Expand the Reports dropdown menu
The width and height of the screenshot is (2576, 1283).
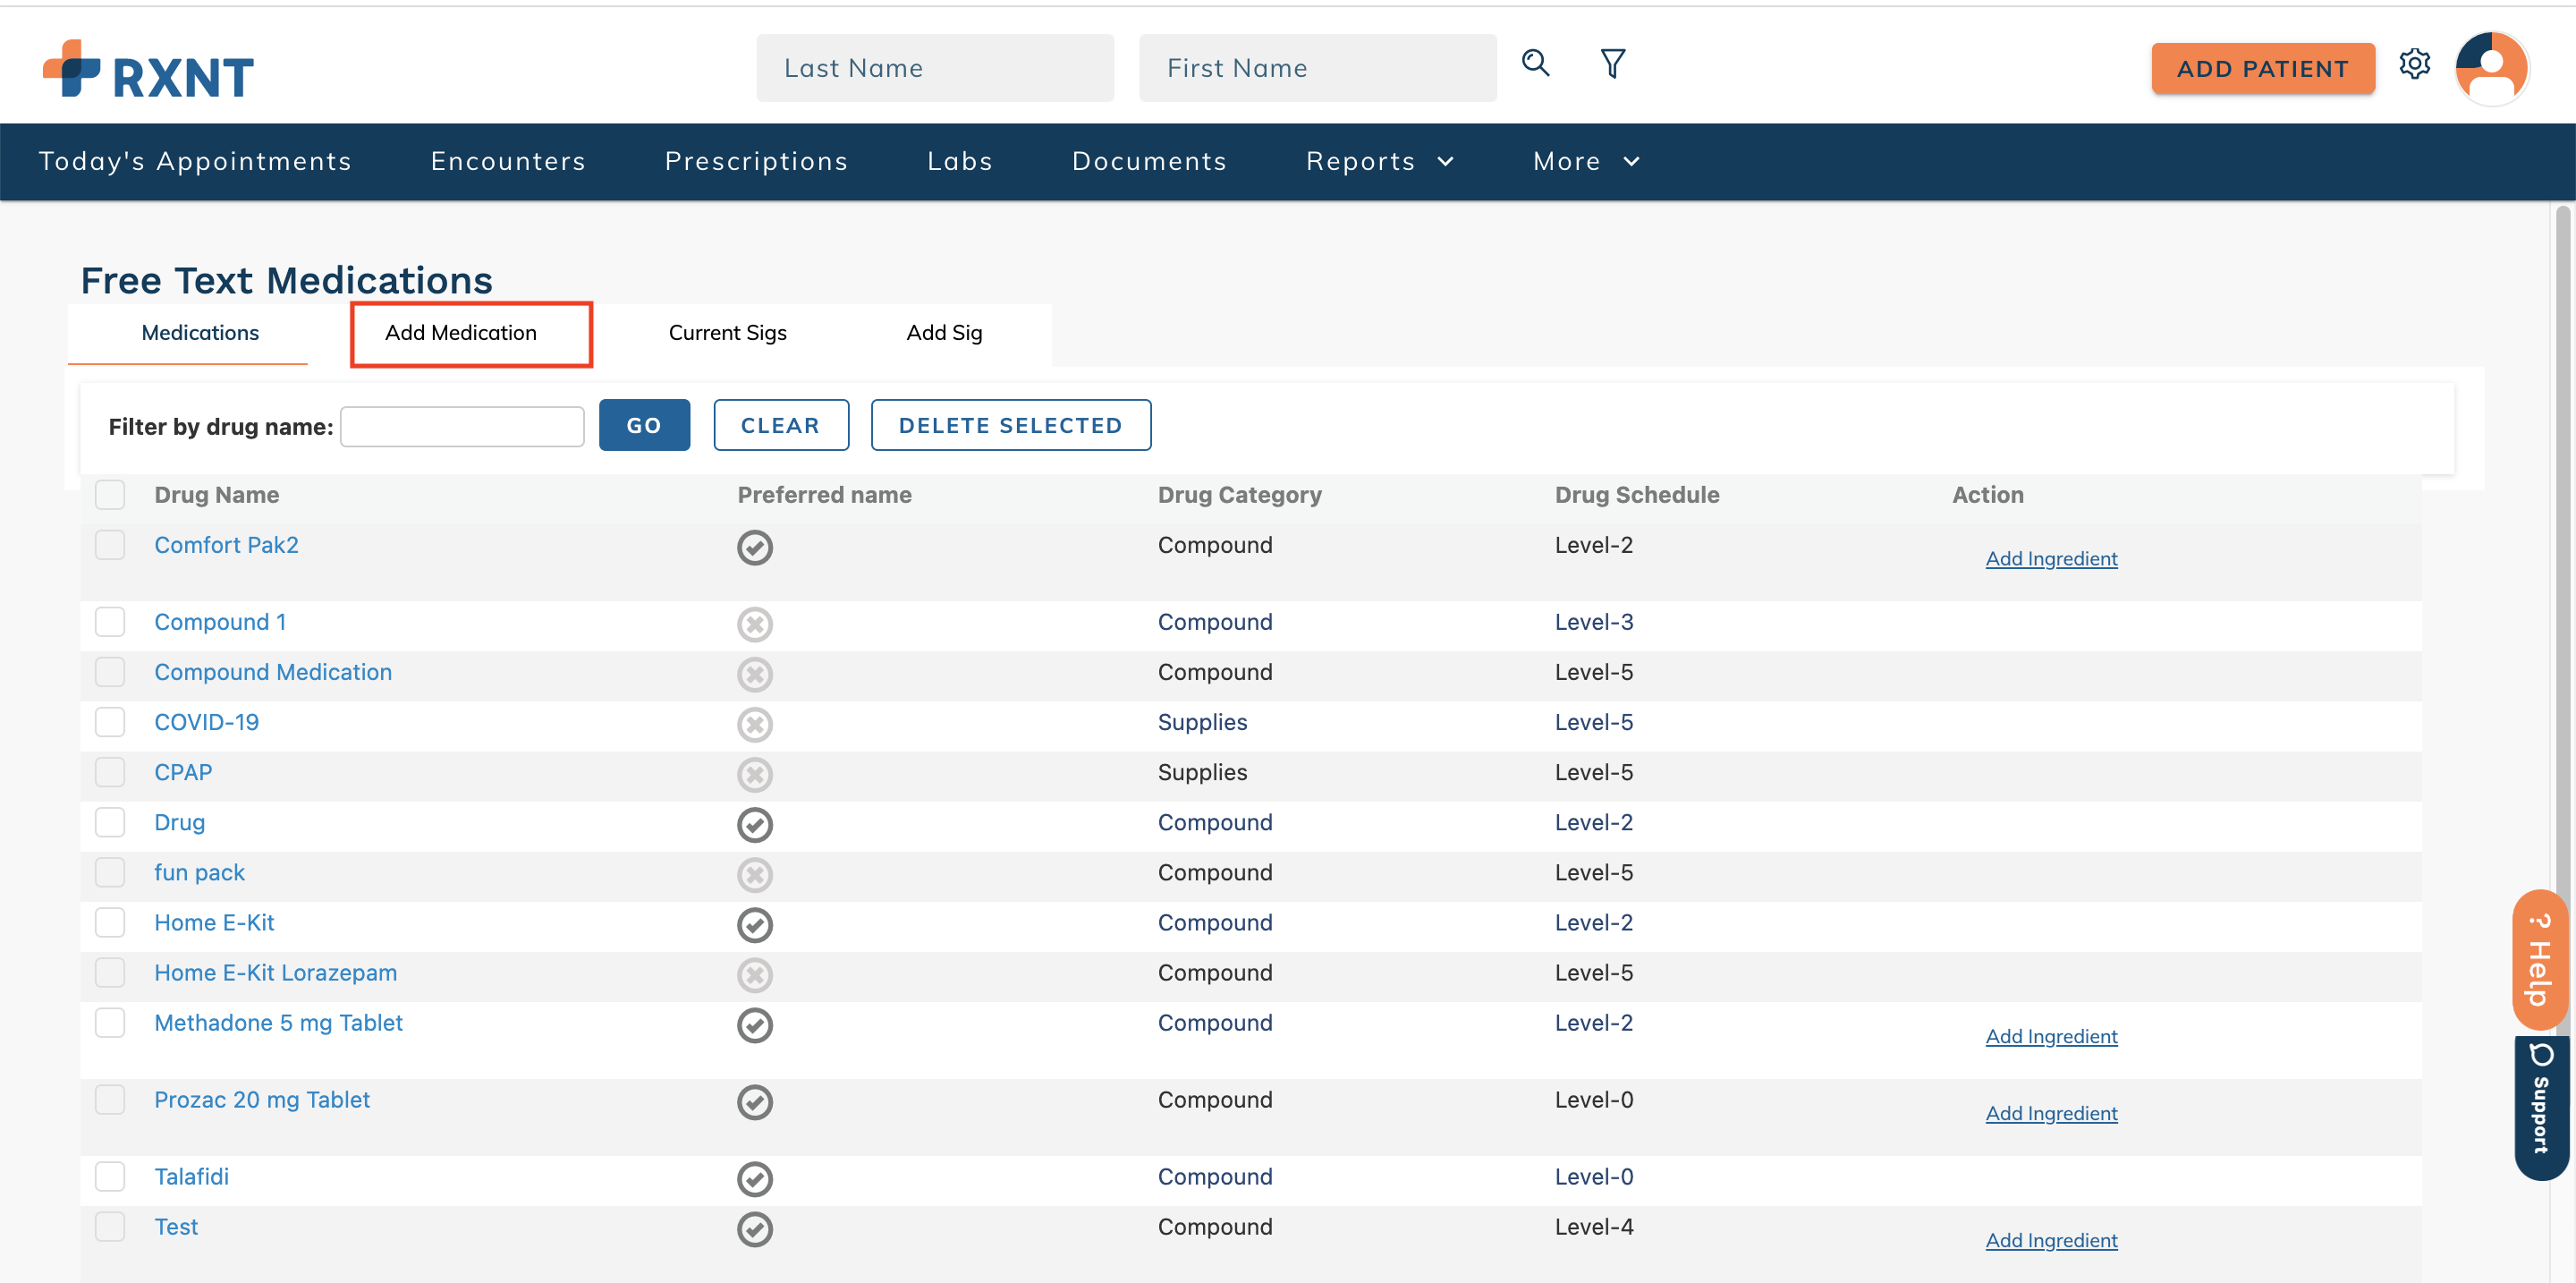coord(1380,161)
